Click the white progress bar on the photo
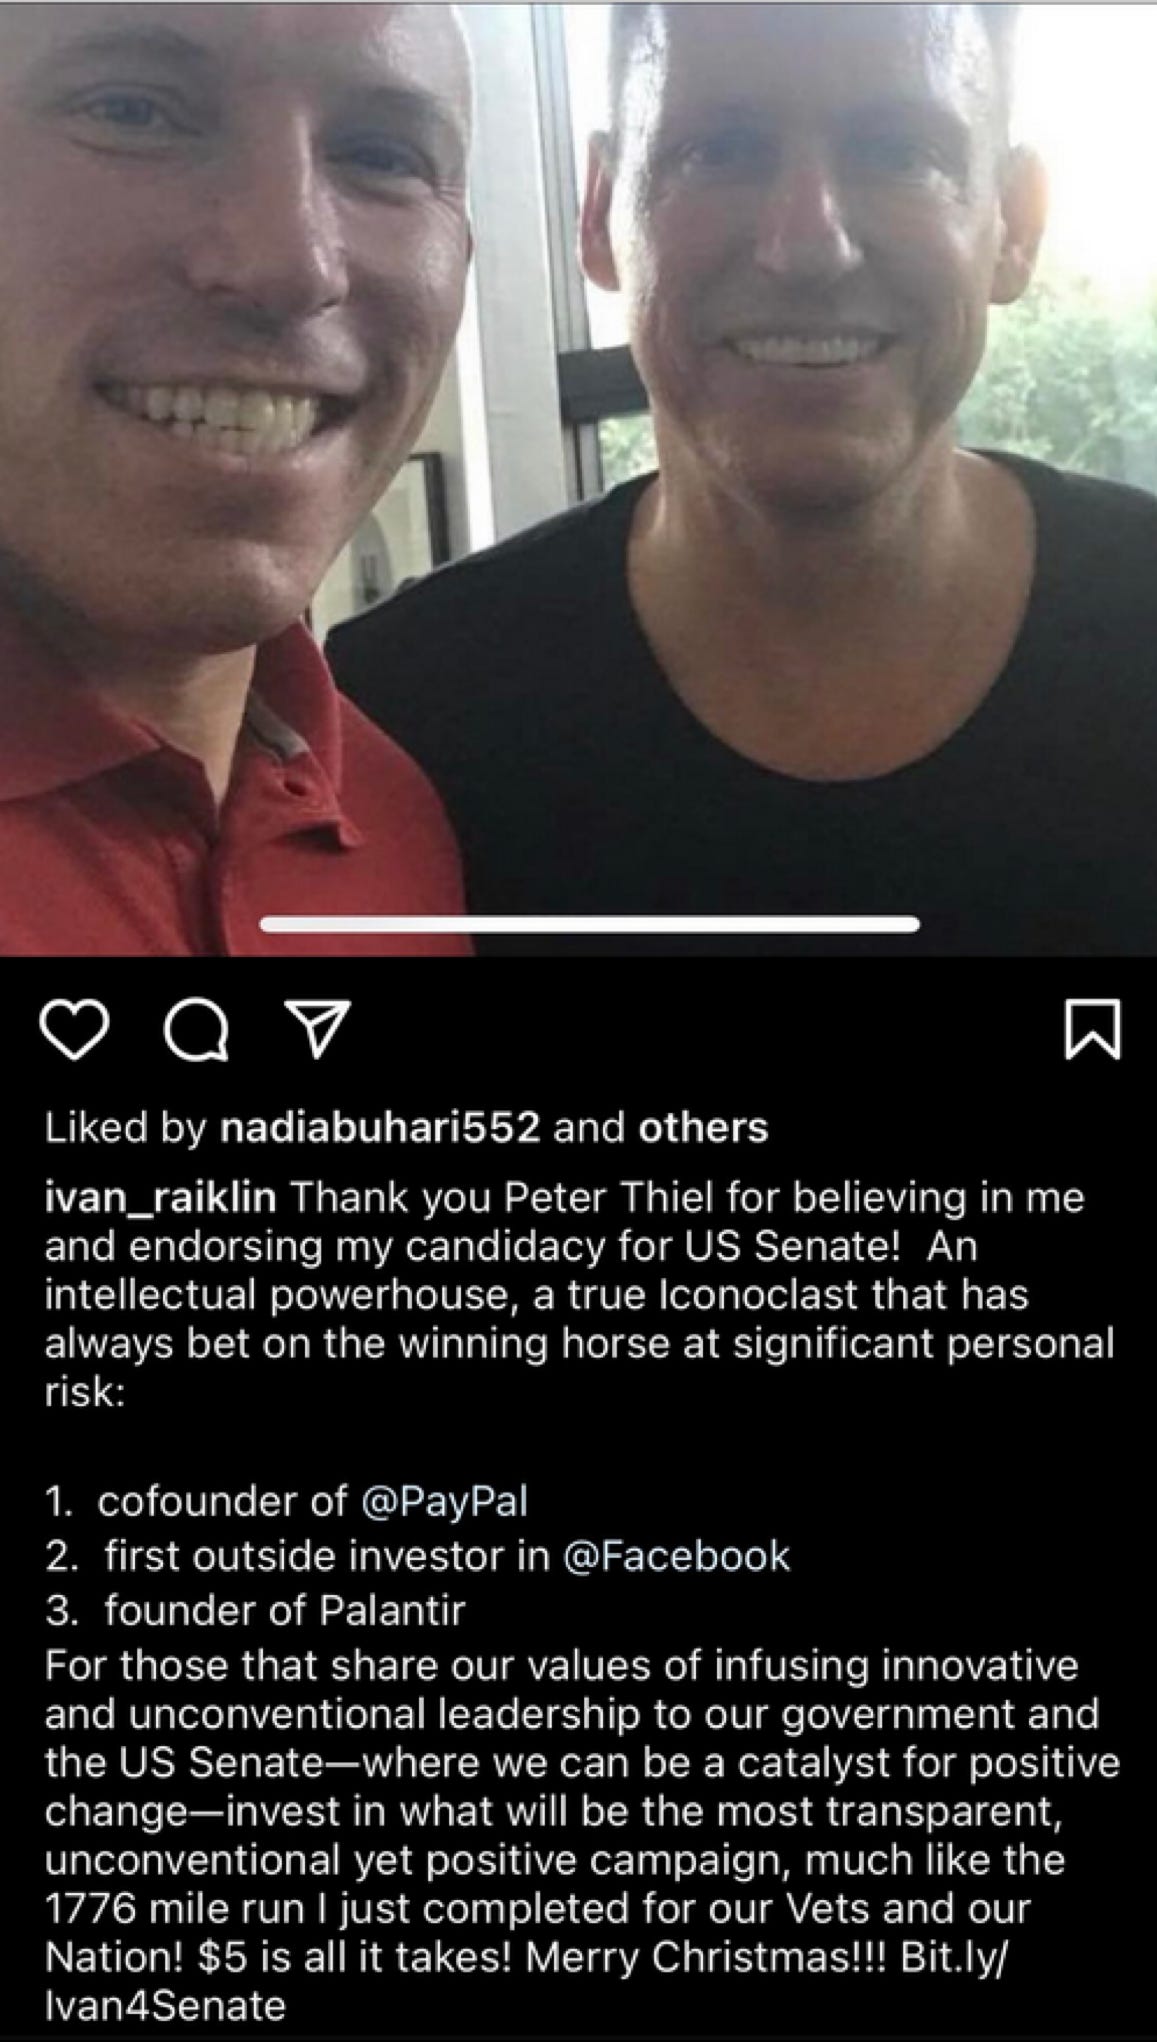Screen dimensions: 1157x2042 pos(589,925)
